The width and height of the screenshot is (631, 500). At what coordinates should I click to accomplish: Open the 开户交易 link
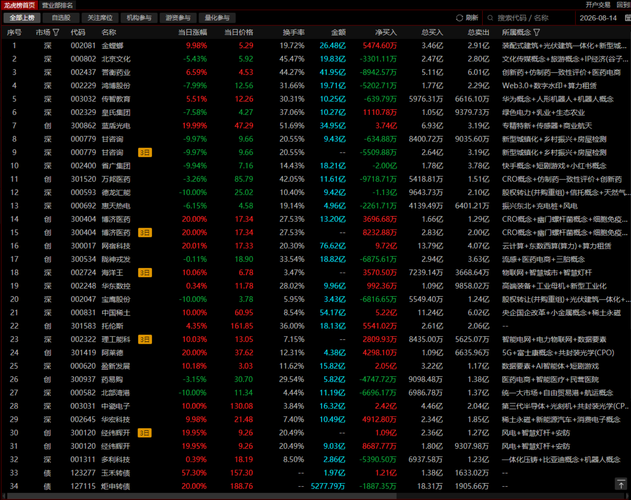click(x=598, y=5)
